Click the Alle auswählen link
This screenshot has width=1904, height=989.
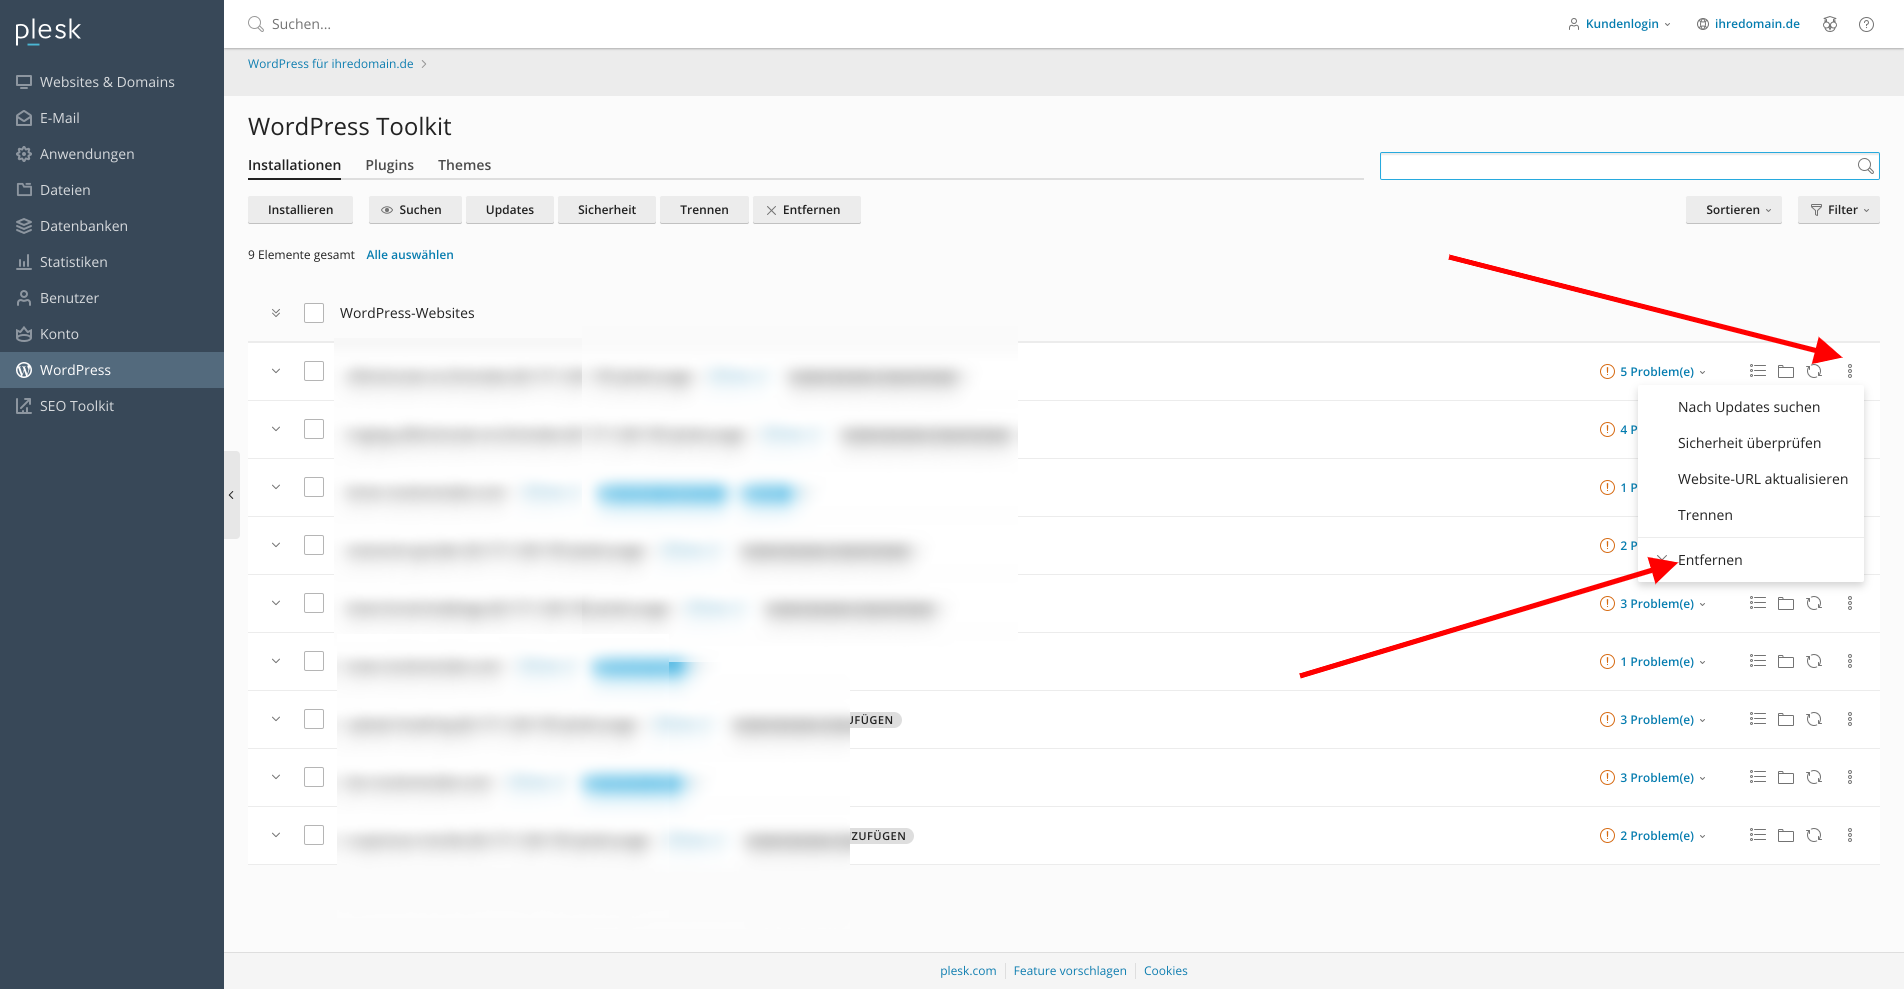[x=410, y=255]
